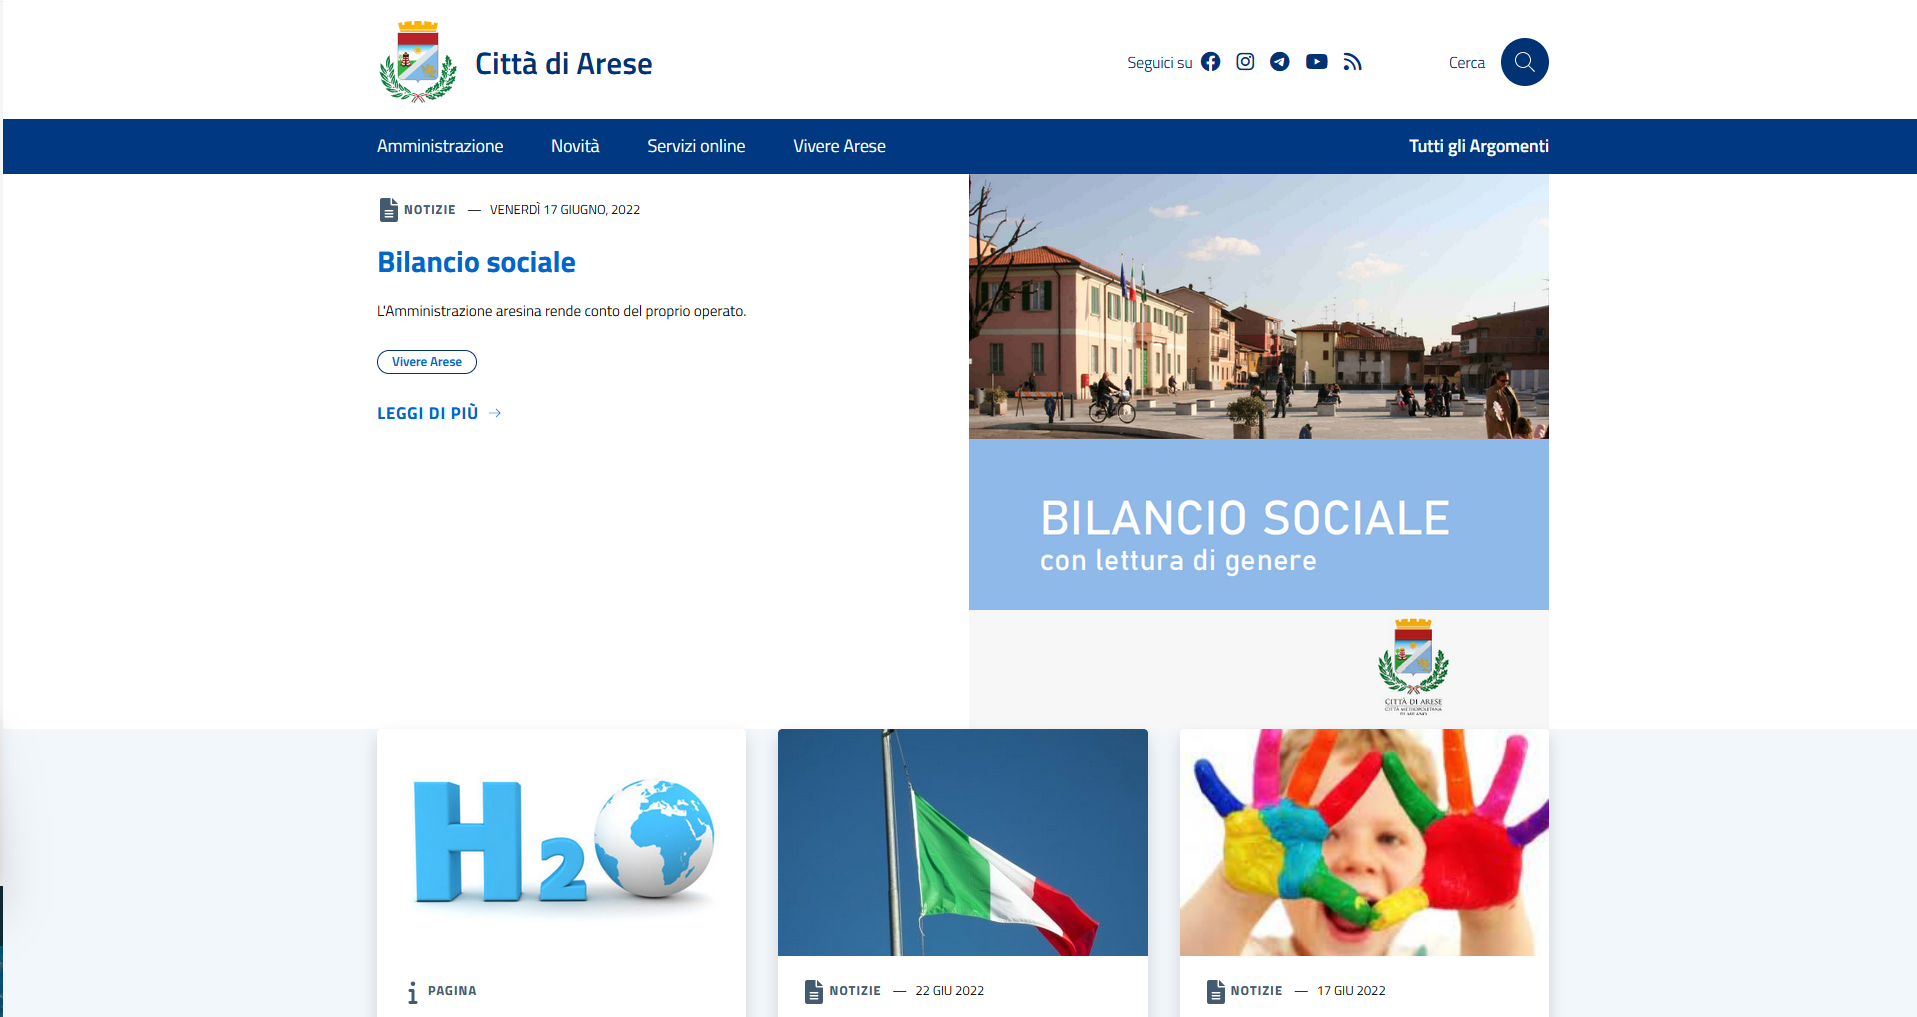Click the magnifying glass search button
1917x1017 pixels.
(x=1524, y=62)
